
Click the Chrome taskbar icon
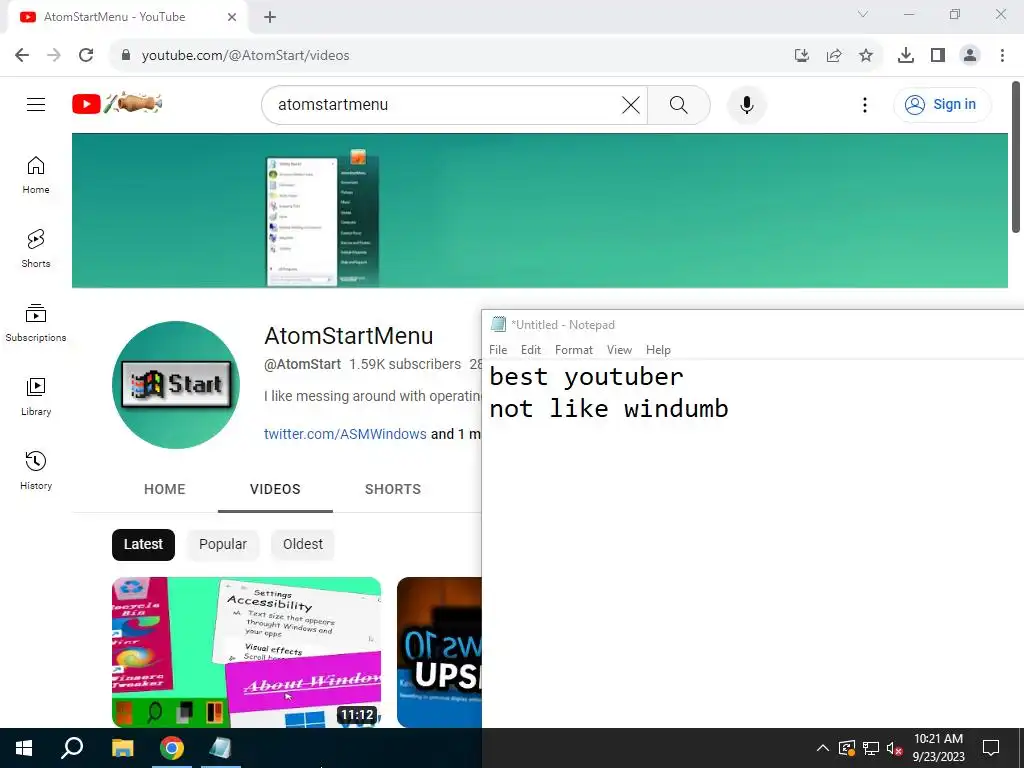coord(172,748)
